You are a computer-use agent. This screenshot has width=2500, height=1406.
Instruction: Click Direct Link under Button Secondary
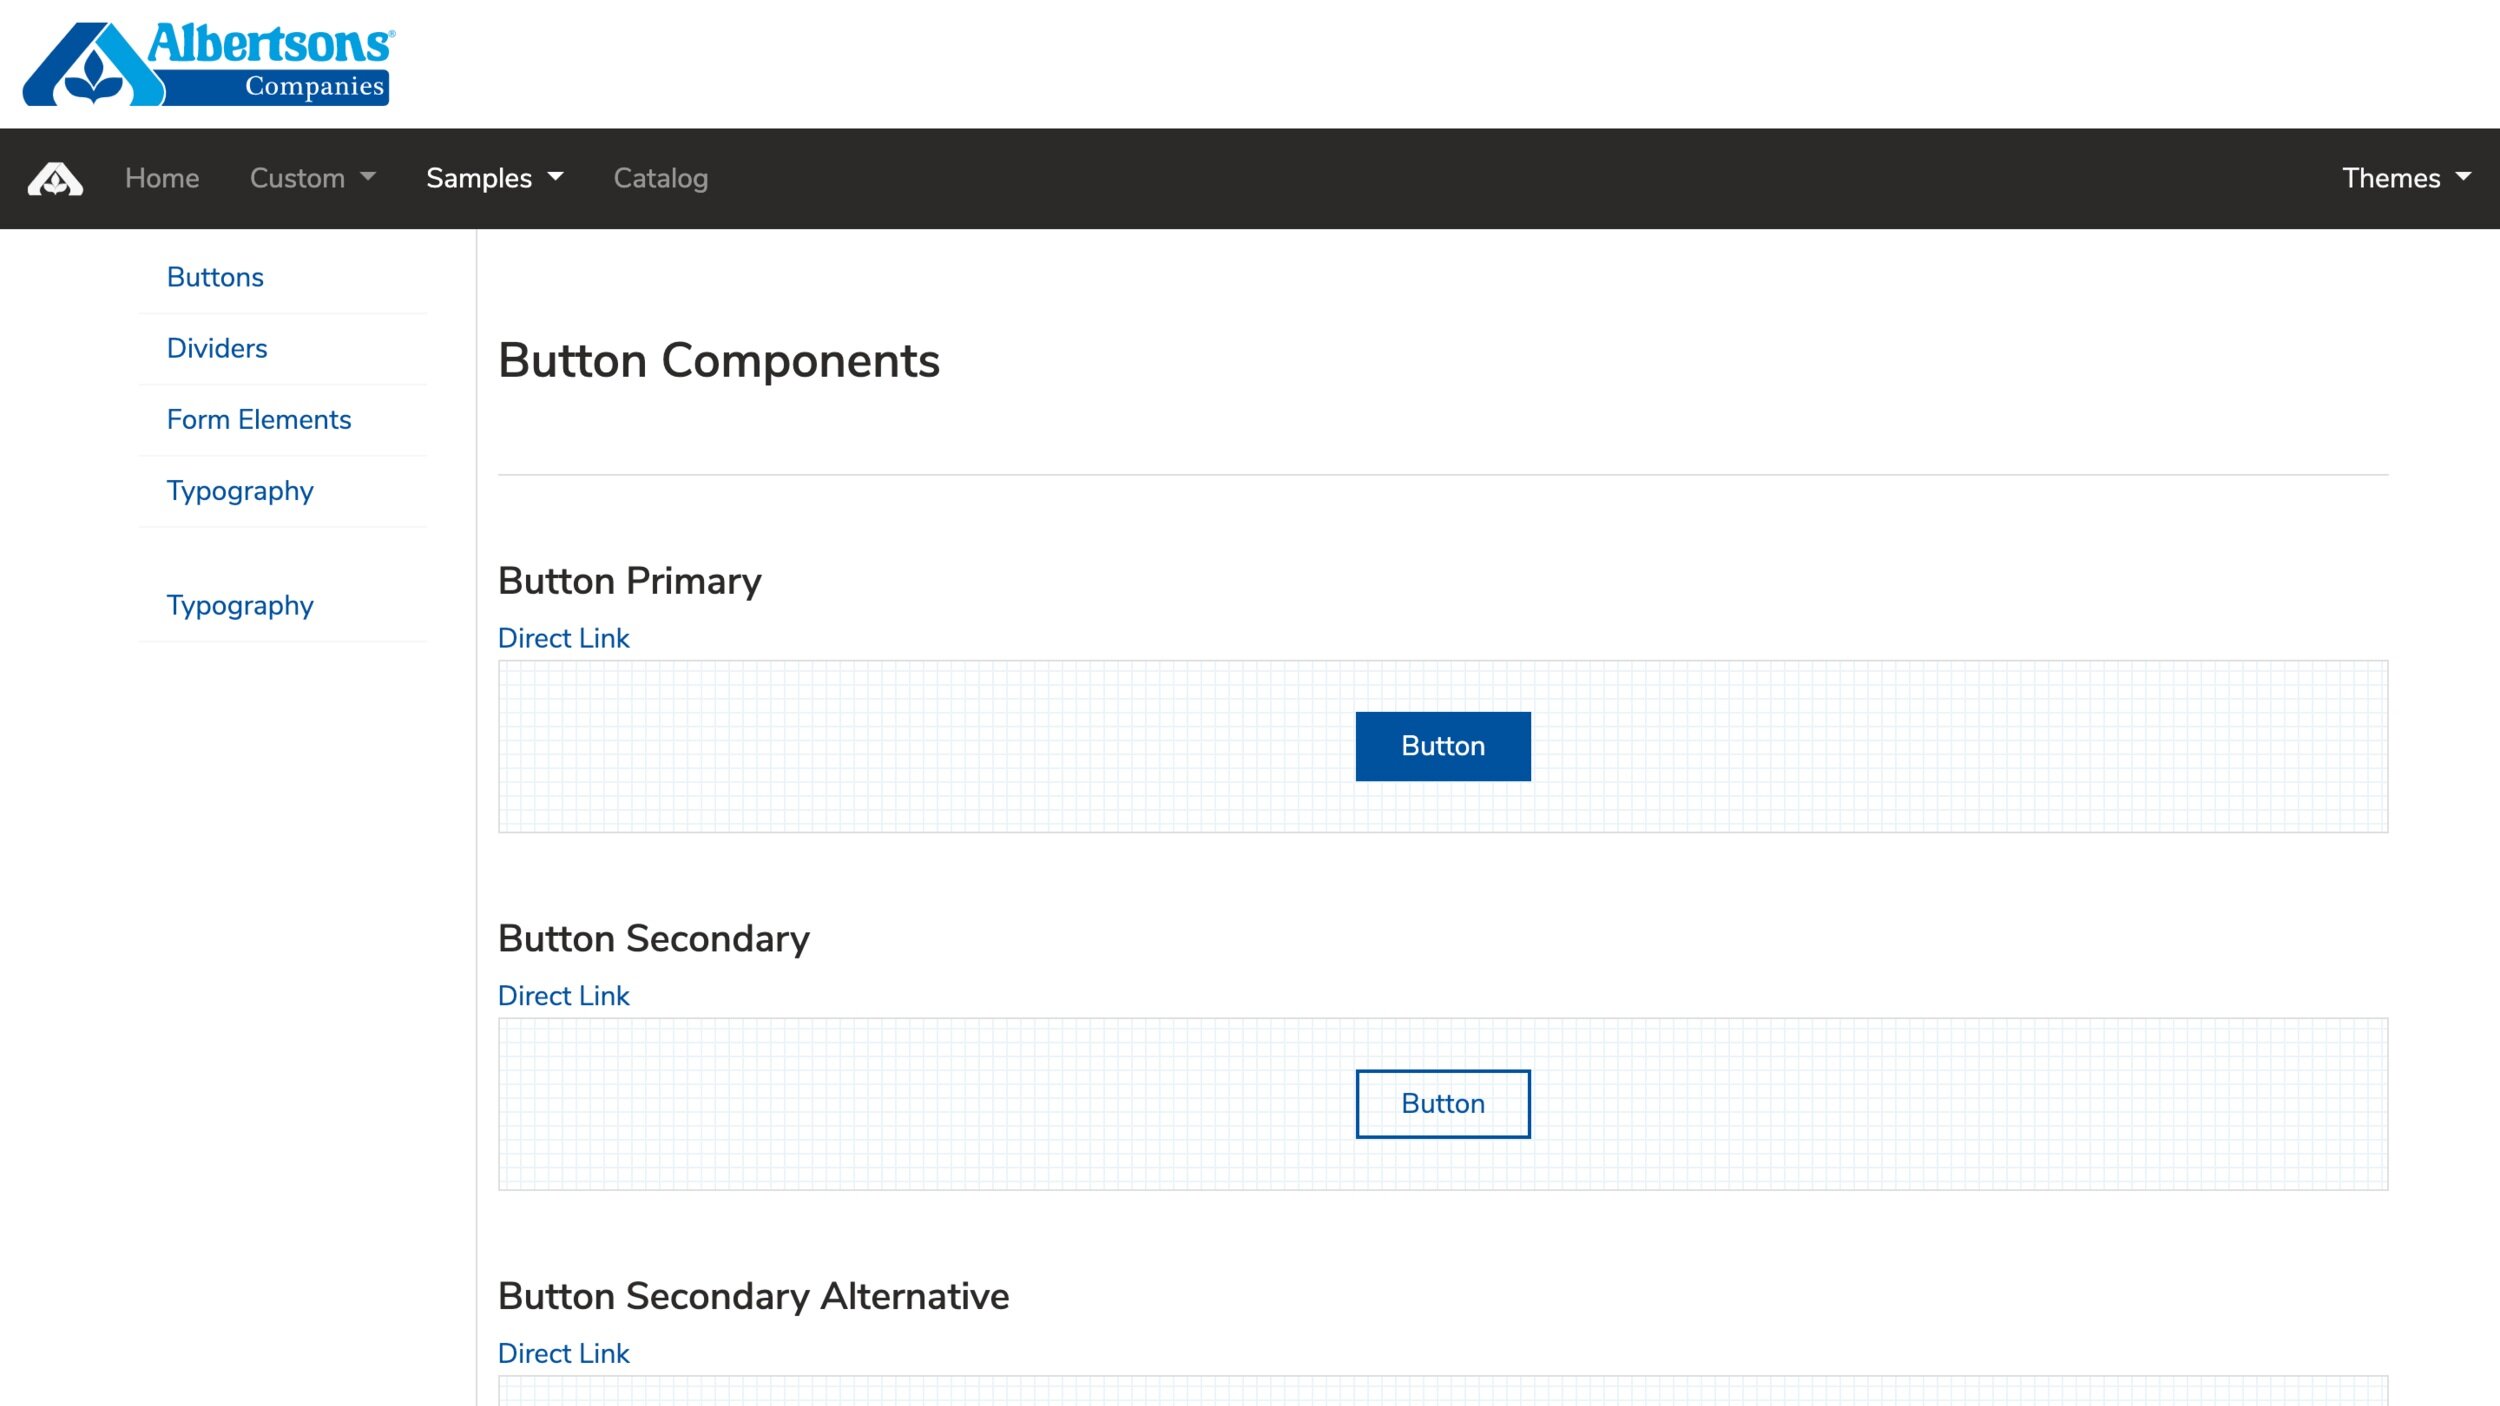563,995
